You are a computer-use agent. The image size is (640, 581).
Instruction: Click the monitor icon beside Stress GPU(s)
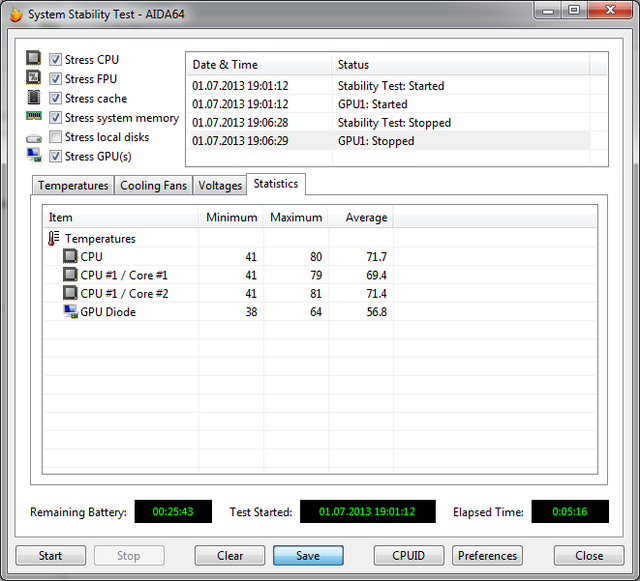pyautogui.click(x=34, y=156)
